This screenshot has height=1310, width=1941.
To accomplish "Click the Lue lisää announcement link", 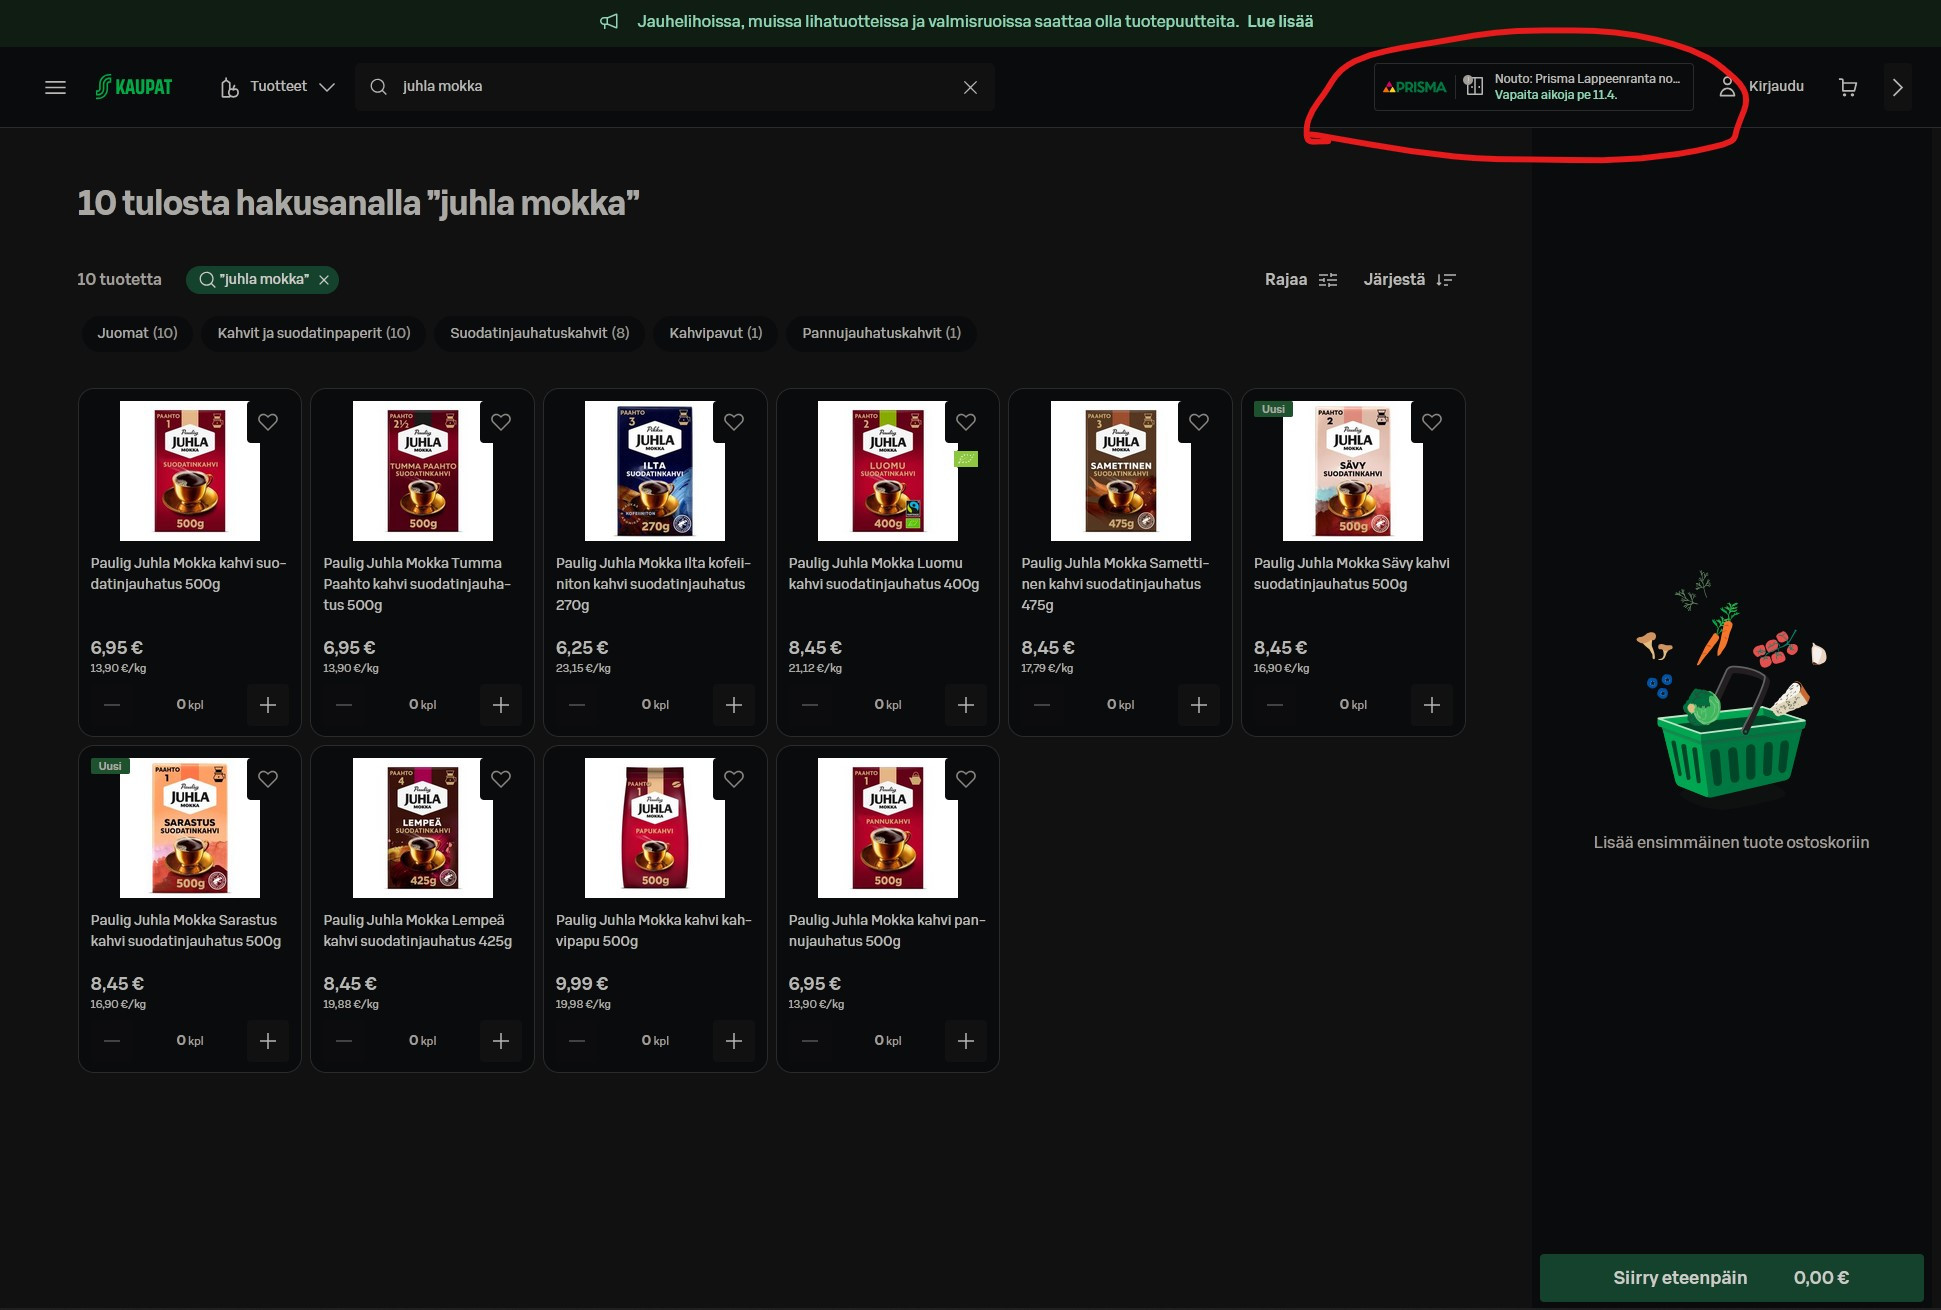I will [x=1280, y=22].
